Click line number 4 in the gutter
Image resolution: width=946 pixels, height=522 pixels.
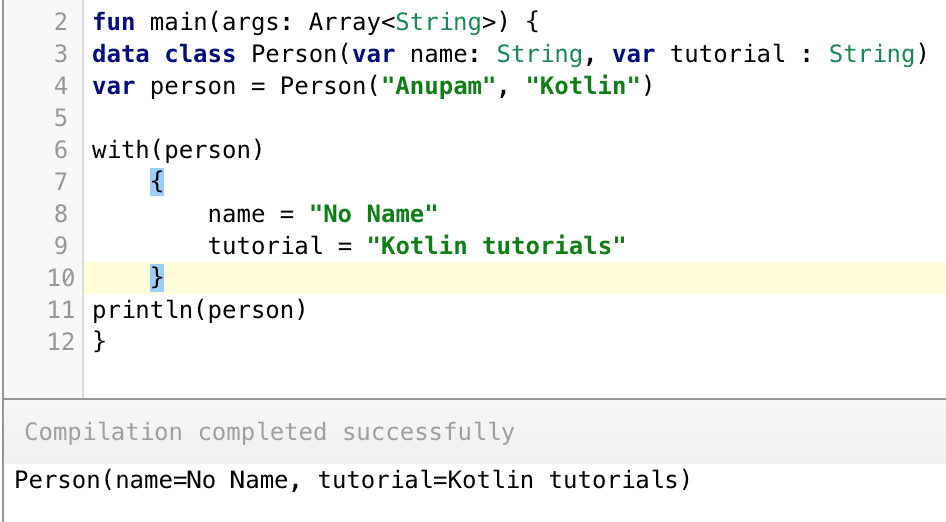pyautogui.click(x=61, y=86)
